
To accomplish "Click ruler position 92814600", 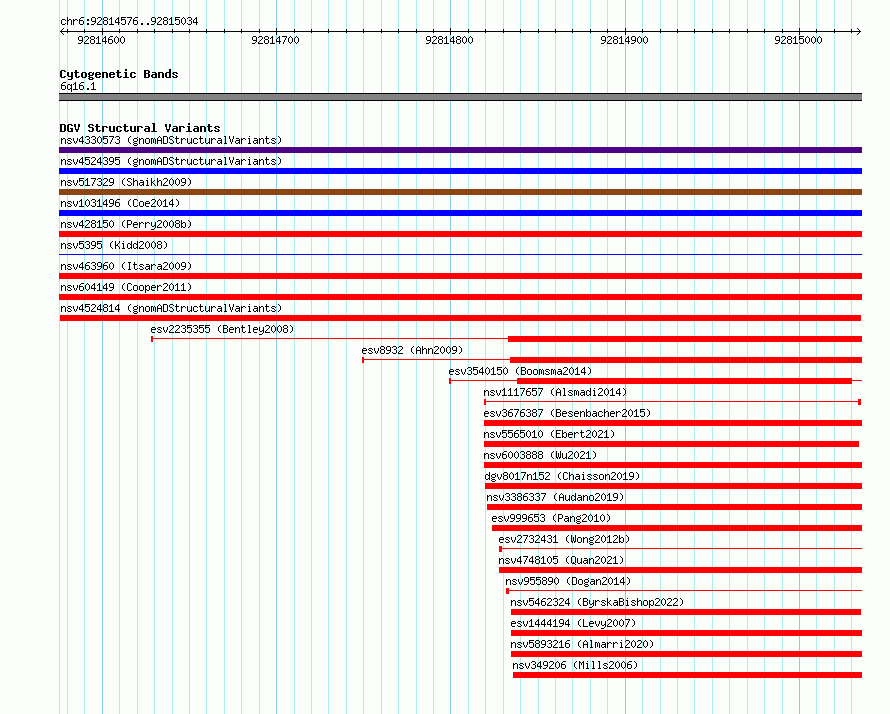I will coord(101,40).
